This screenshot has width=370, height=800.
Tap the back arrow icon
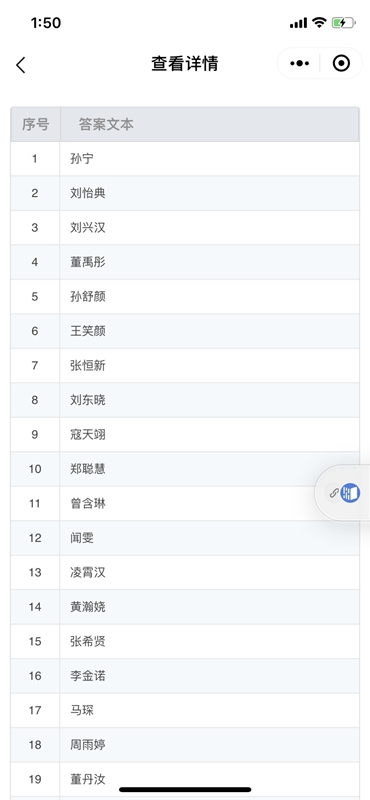coord(20,65)
